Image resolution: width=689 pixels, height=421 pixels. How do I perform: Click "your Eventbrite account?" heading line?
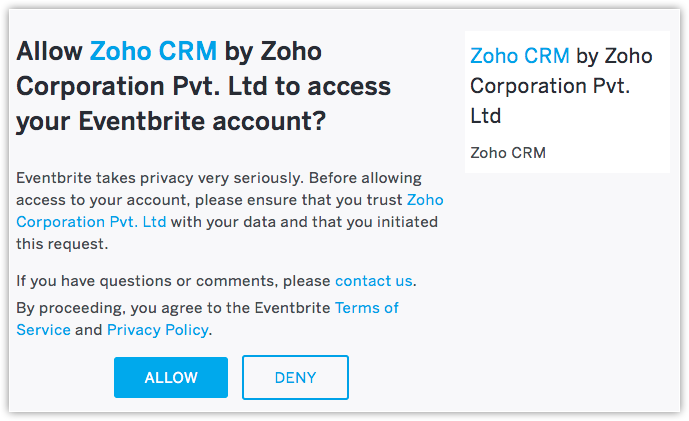click(171, 122)
